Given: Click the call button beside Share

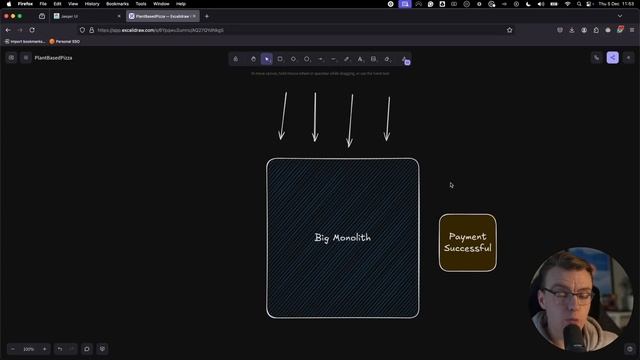Looking at the screenshot, I should click(x=597, y=58).
